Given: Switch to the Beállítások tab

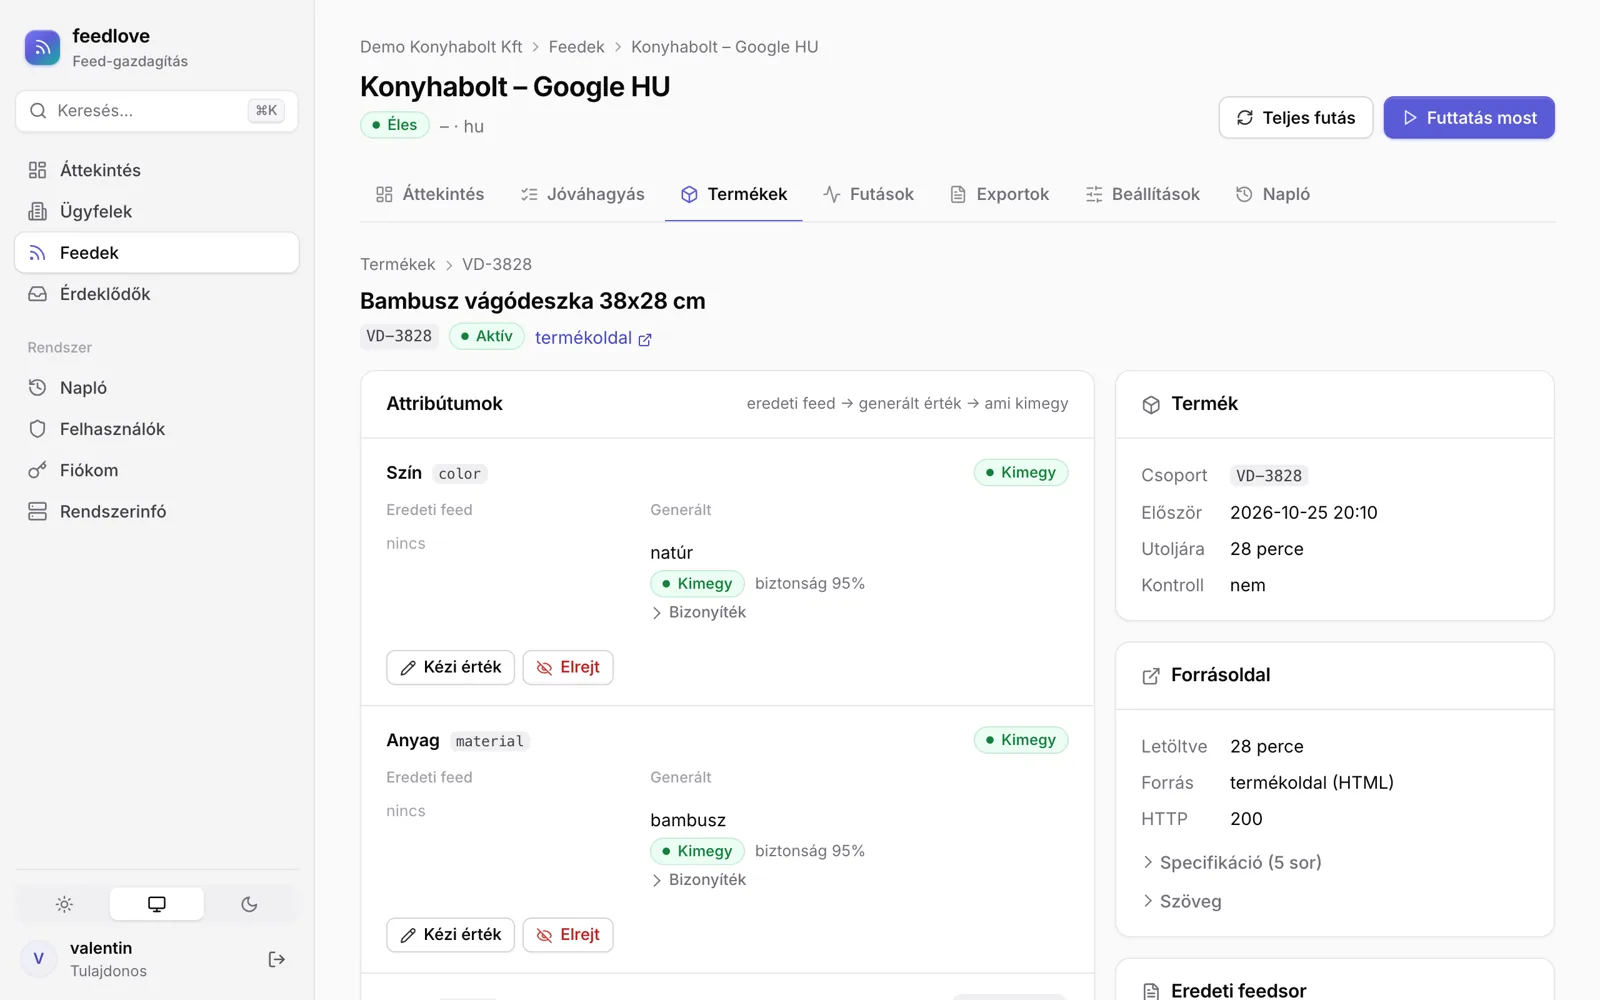Looking at the screenshot, I should pos(1143,194).
